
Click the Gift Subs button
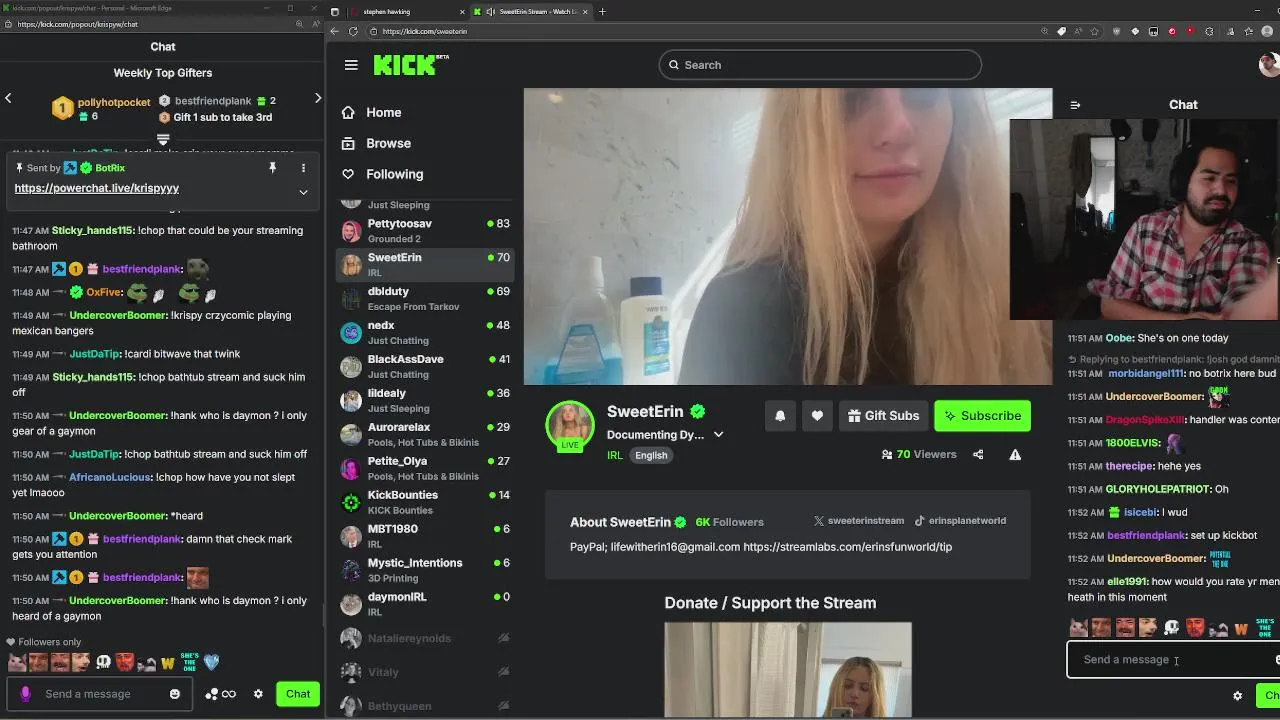coord(884,416)
